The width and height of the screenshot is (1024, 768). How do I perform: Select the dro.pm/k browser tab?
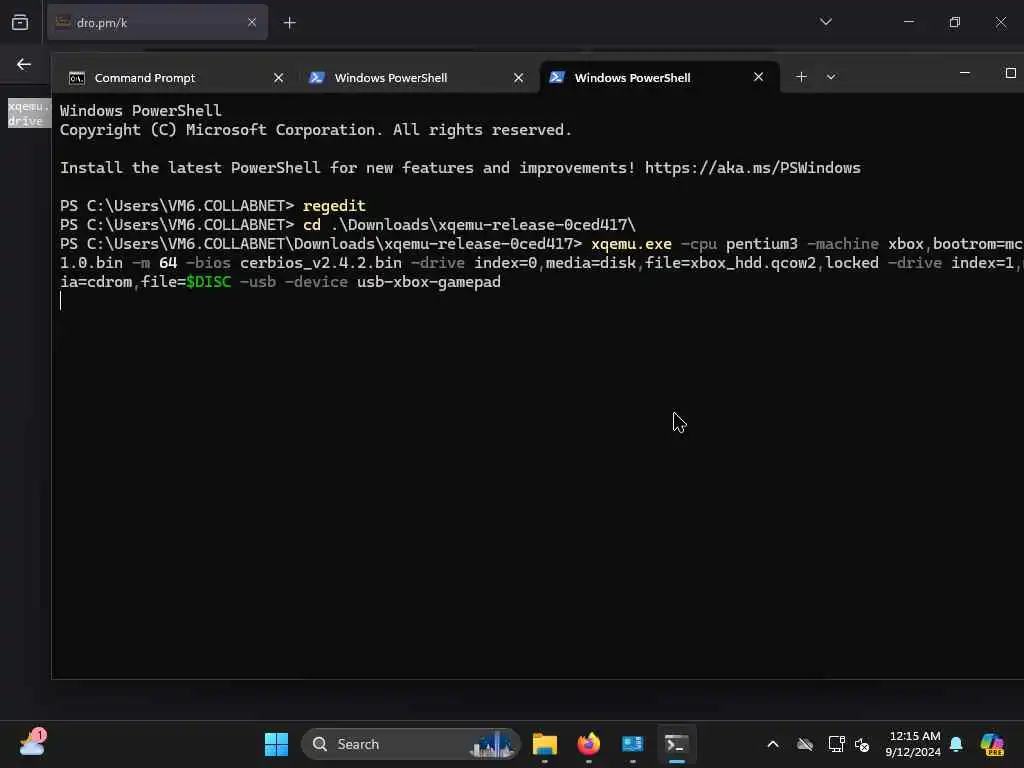tap(157, 23)
